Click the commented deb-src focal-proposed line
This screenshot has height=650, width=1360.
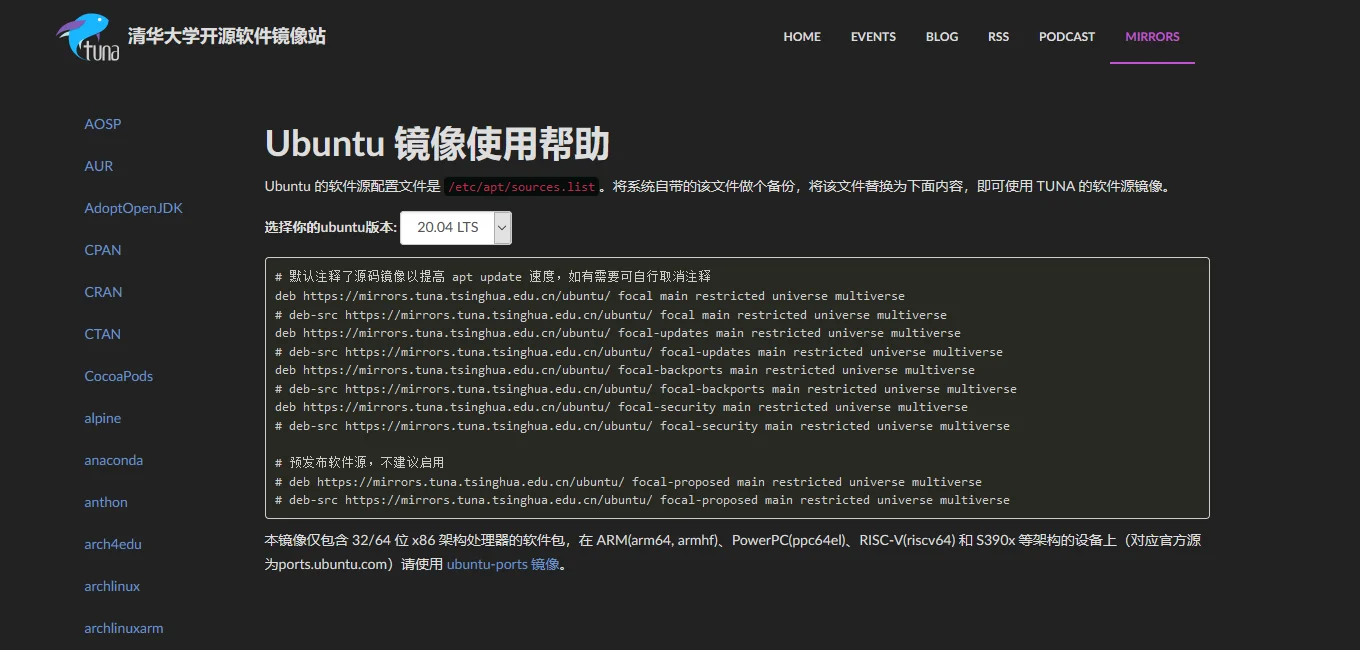coord(642,500)
